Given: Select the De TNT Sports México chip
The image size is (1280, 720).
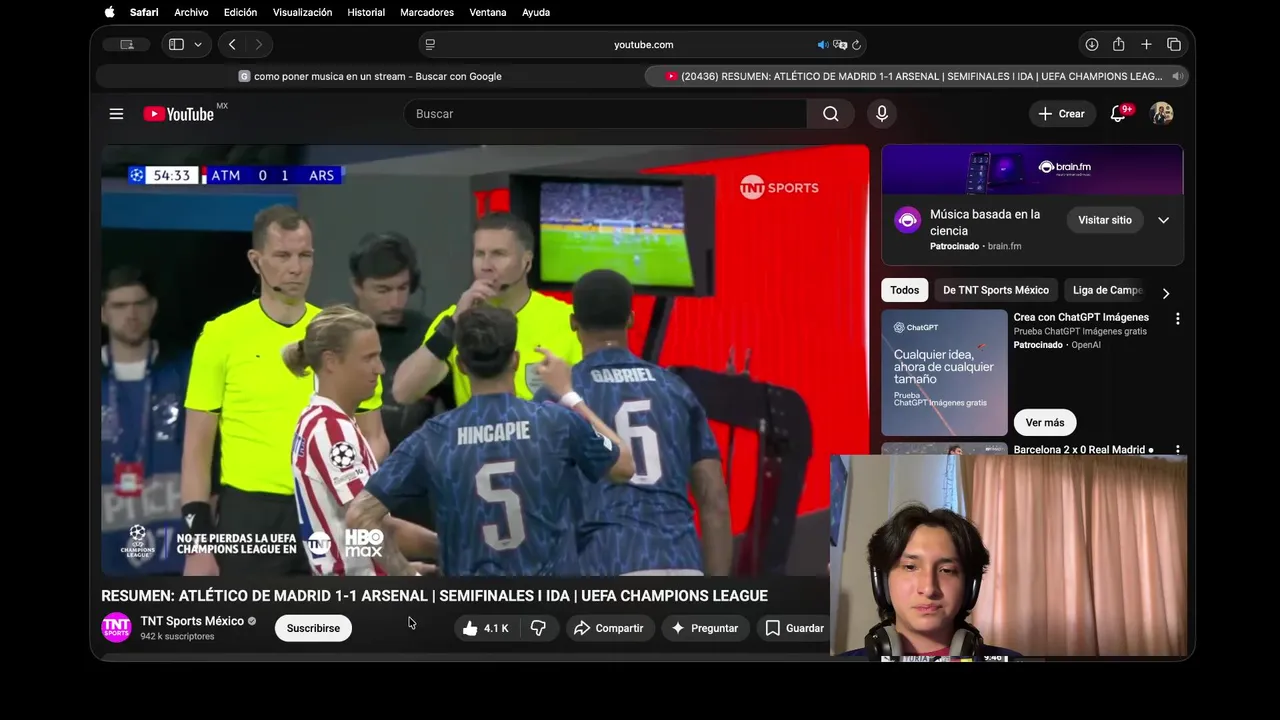Looking at the screenshot, I should [995, 290].
